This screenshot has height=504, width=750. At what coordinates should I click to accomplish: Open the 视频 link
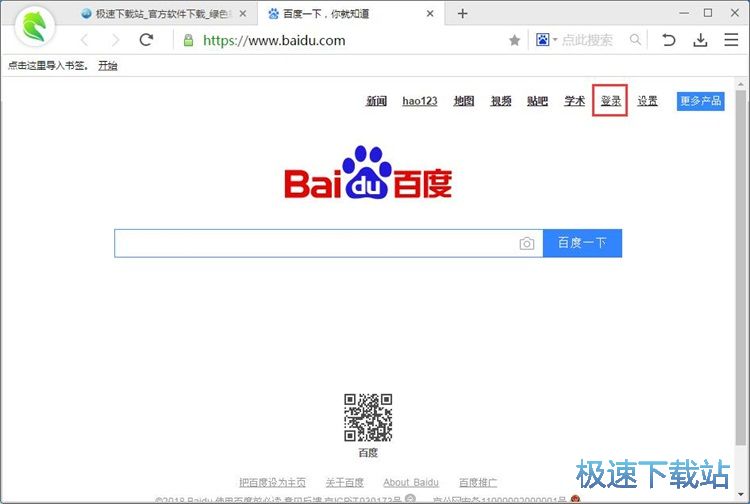pyautogui.click(x=501, y=101)
